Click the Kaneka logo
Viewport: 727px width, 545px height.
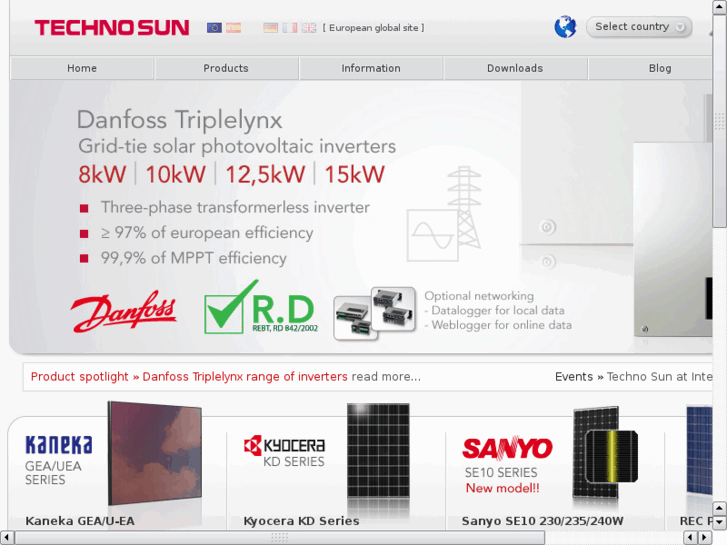pyautogui.click(x=59, y=445)
